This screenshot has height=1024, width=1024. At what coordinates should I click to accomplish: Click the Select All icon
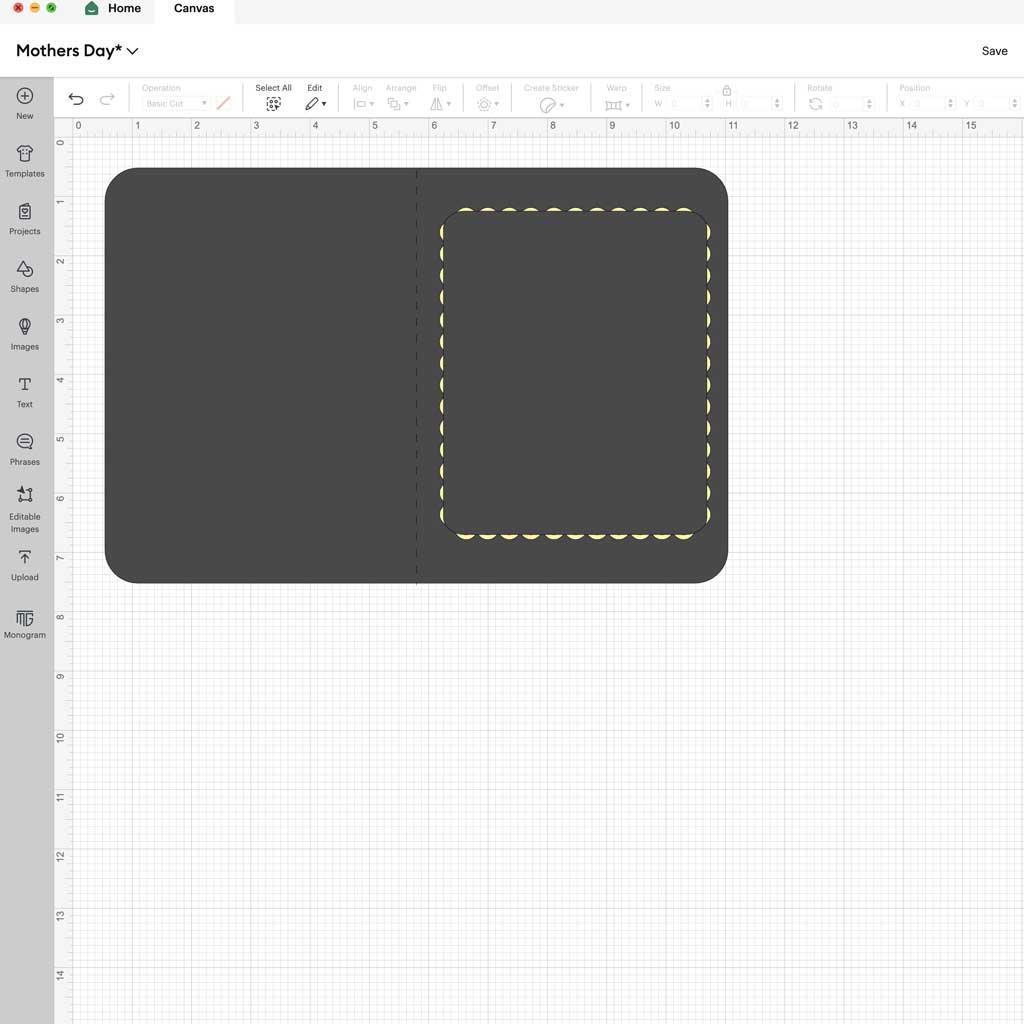click(274, 104)
